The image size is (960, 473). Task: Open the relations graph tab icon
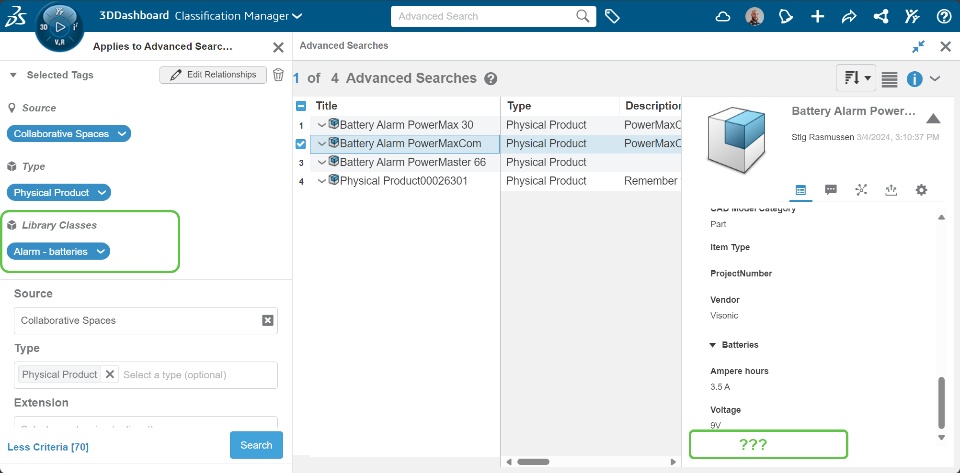[x=861, y=190]
